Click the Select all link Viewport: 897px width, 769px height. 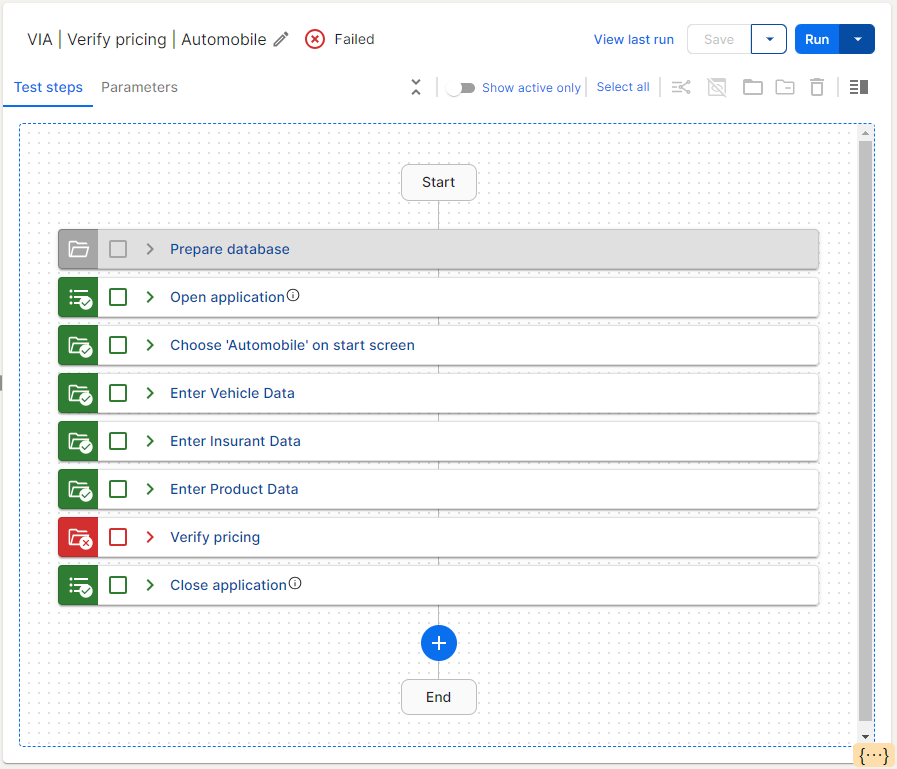(x=622, y=87)
